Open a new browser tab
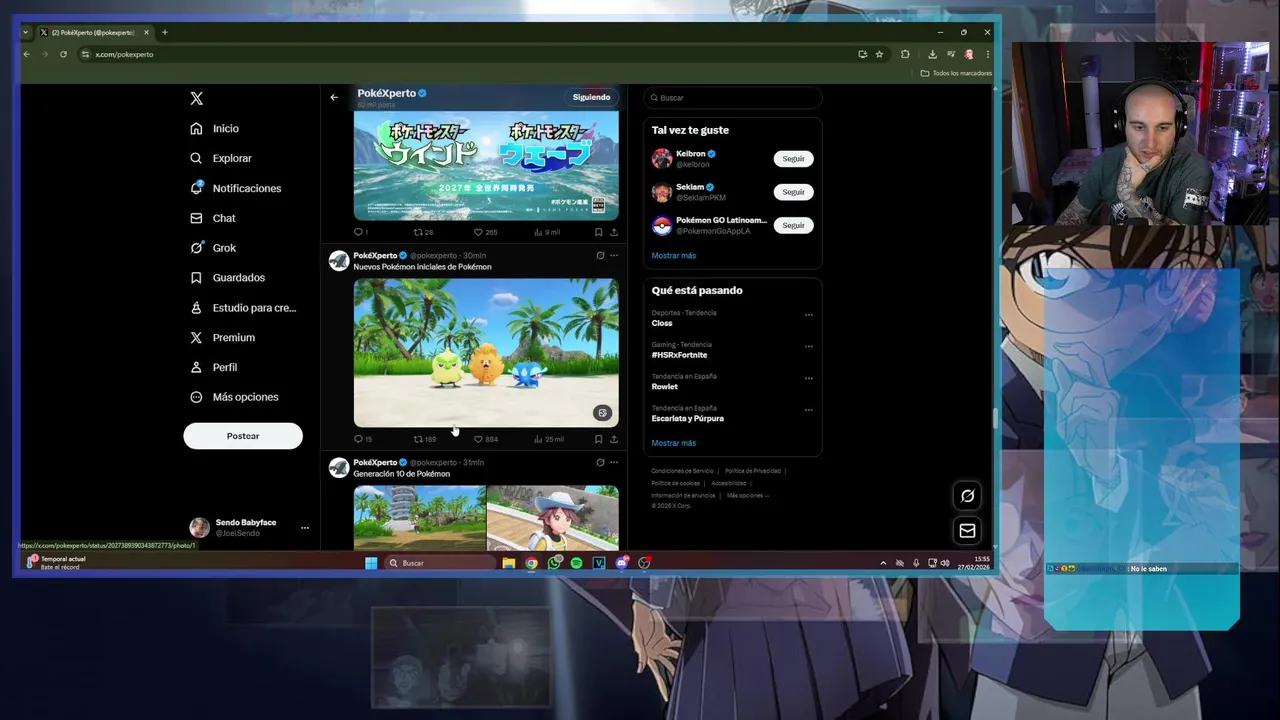This screenshot has width=1280, height=720. click(165, 32)
